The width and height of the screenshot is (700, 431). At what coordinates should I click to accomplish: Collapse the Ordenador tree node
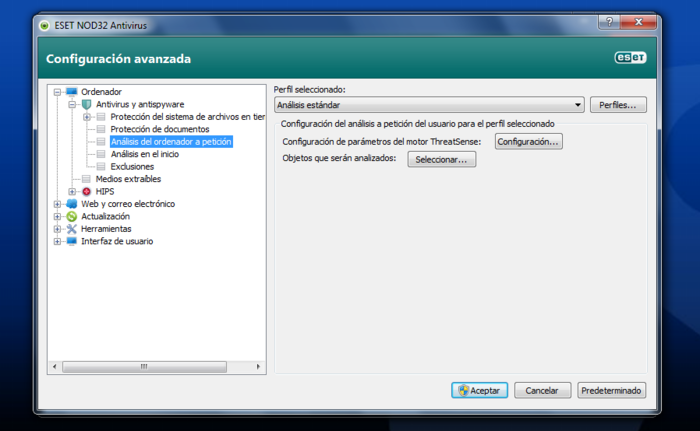[x=57, y=92]
